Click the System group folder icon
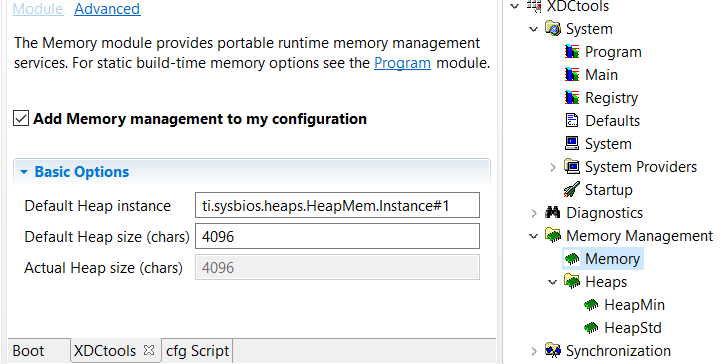727x364 pixels. [x=553, y=29]
